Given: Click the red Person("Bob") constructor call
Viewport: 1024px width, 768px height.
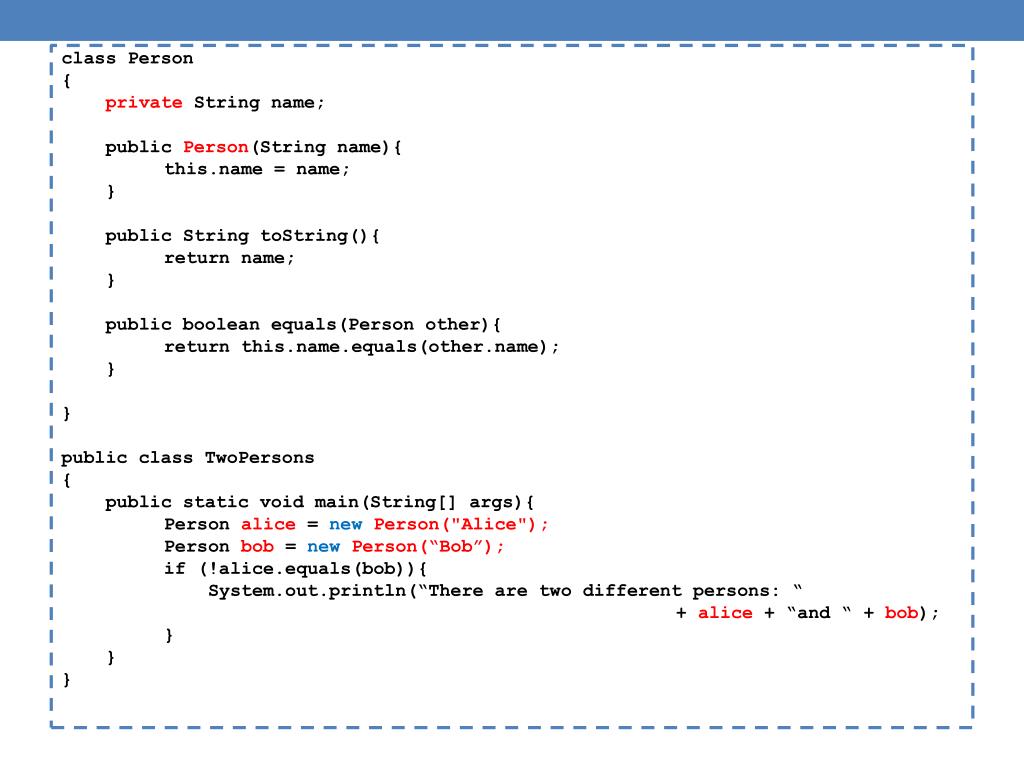Looking at the screenshot, I should [428, 547].
